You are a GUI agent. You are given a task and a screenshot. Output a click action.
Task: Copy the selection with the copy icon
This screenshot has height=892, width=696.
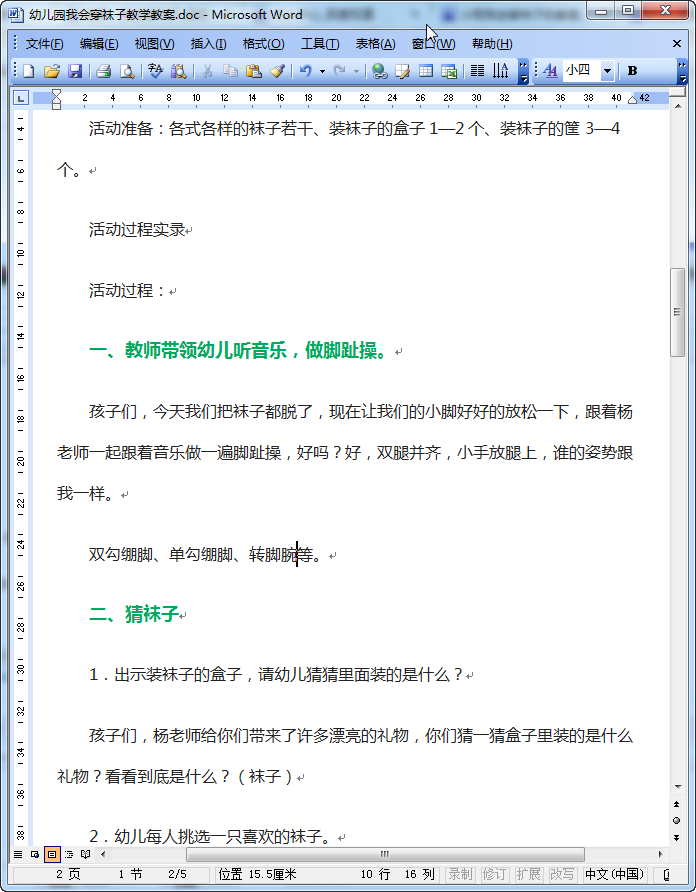[x=230, y=71]
